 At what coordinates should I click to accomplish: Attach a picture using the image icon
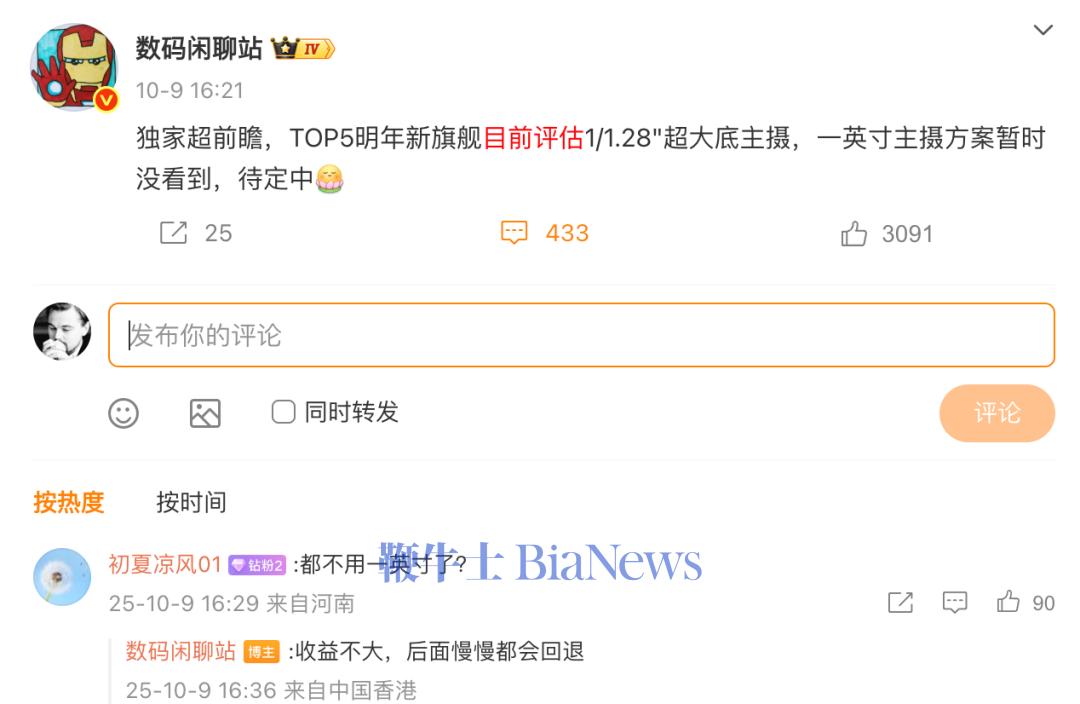pyautogui.click(x=205, y=413)
